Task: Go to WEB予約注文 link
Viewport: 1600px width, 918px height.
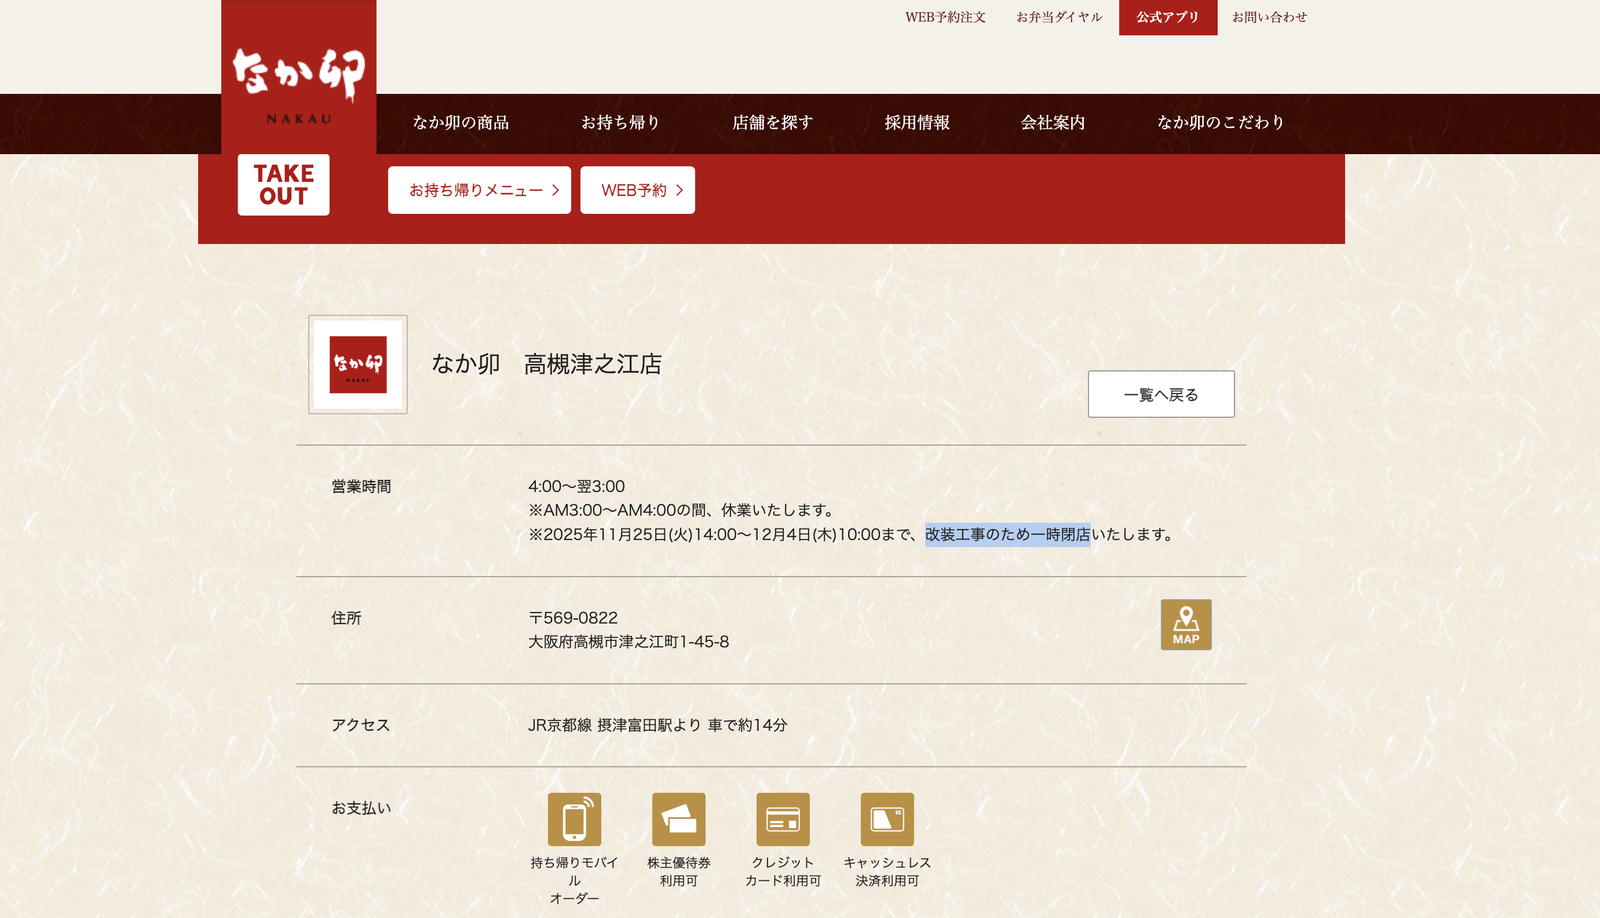Action: [946, 17]
